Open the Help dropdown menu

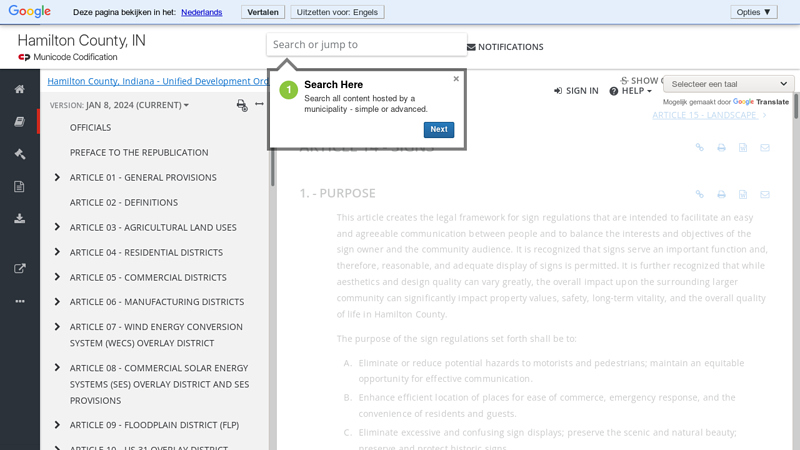click(631, 91)
